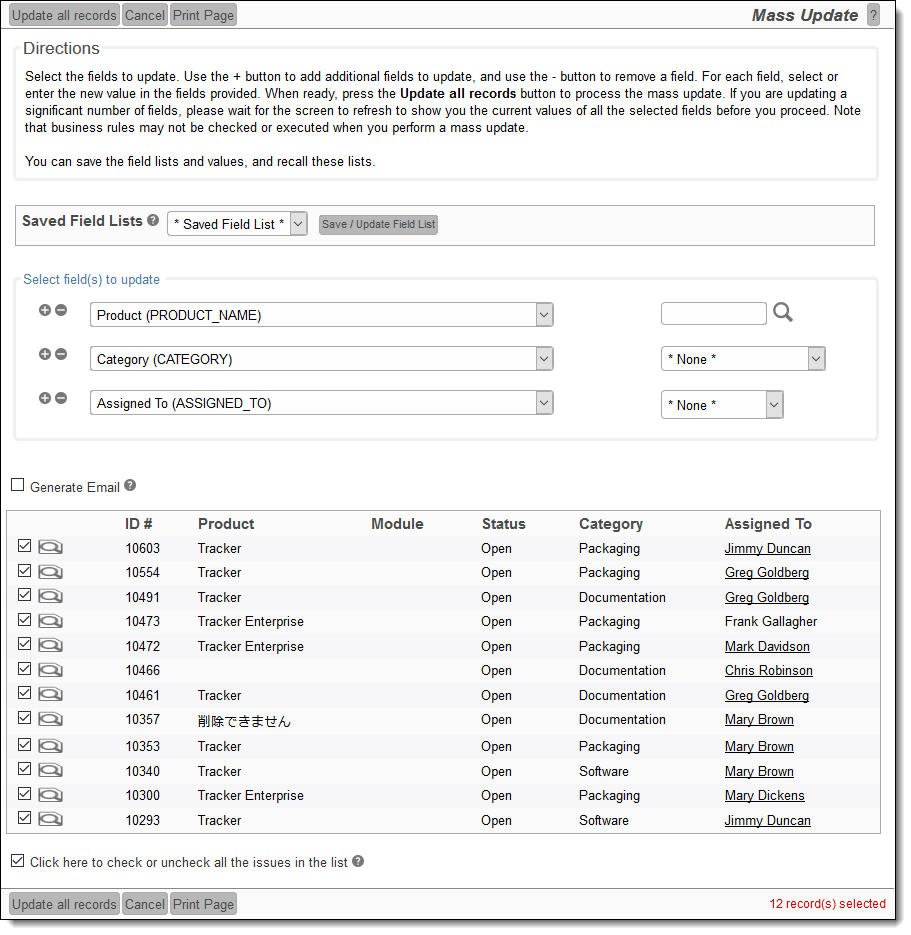The height and width of the screenshot is (935, 911).
Task: Open Mark Davidson link for issue 10472
Action: pyautogui.click(x=767, y=646)
